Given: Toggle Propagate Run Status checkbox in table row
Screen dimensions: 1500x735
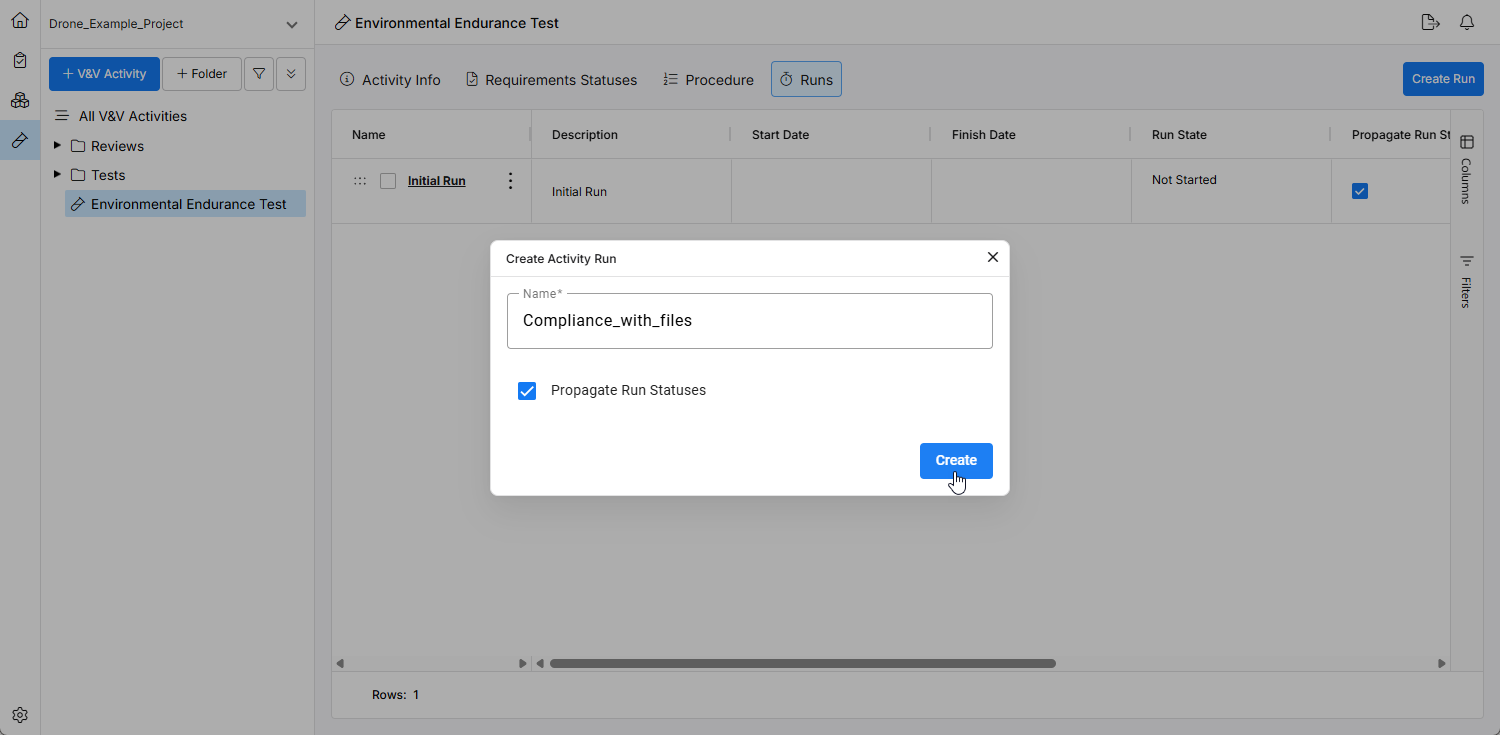Looking at the screenshot, I should [1359, 191].
